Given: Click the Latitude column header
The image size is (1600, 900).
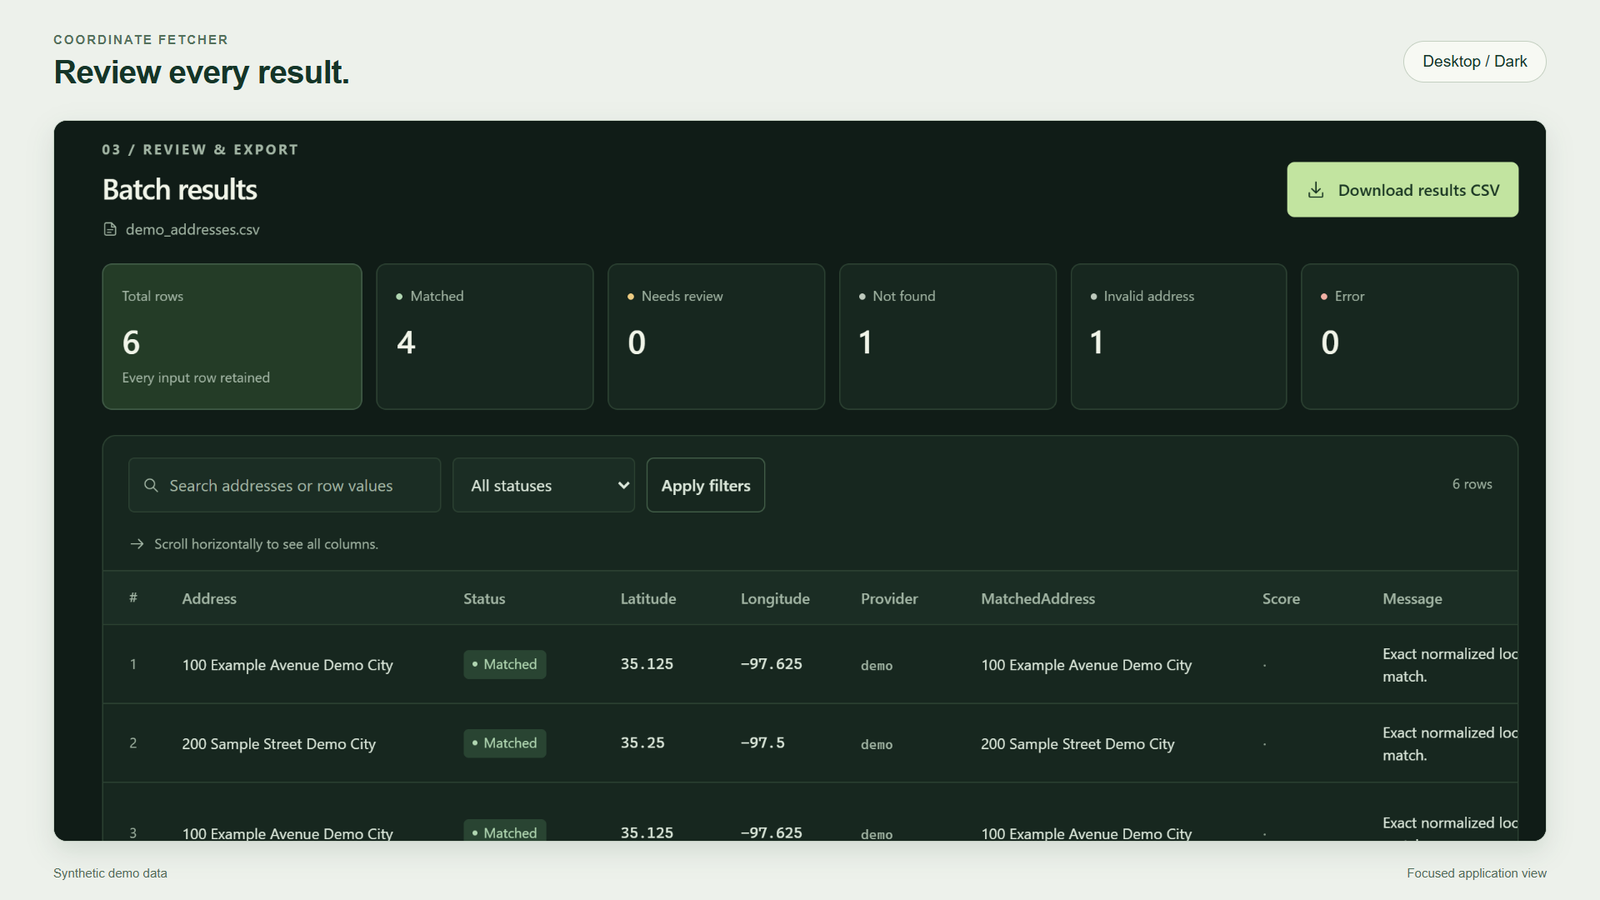Looking at the screenshot, I should pyautogui.click(x=648, y=599).
